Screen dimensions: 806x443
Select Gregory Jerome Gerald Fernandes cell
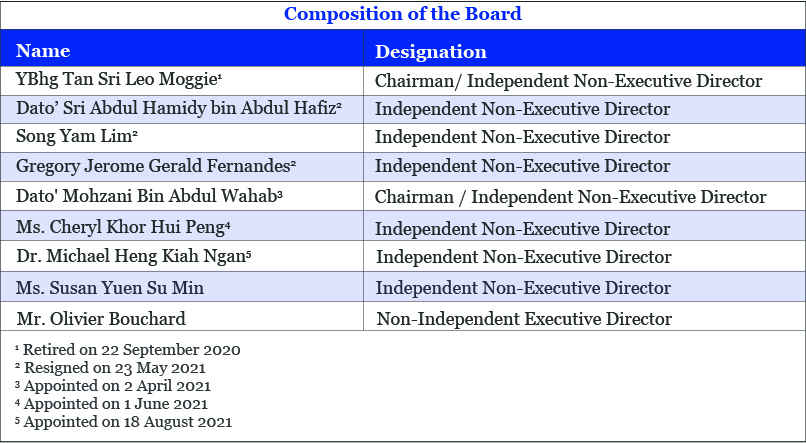point(155,165)
